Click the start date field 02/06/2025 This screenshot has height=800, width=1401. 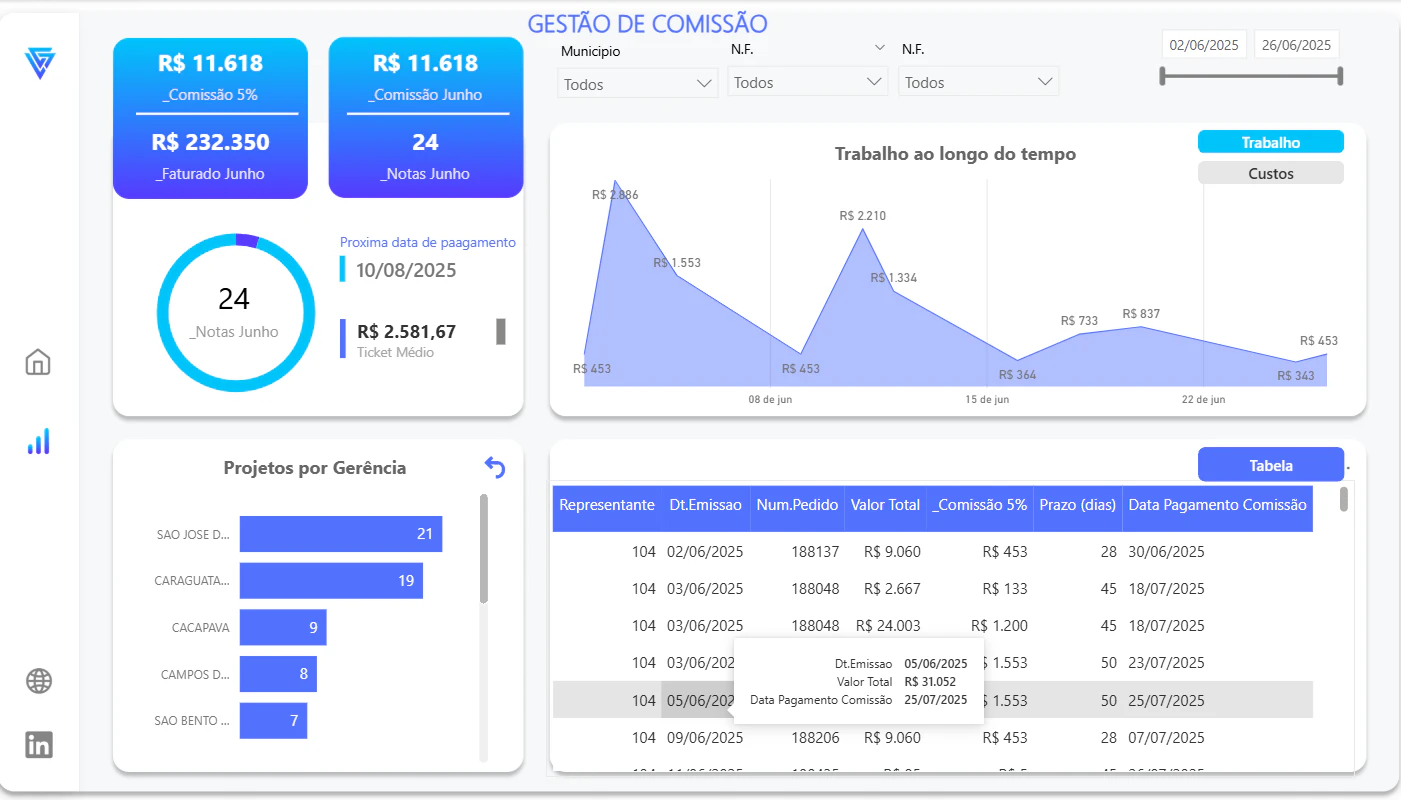pyautogui.click(x=1204, y=45)
